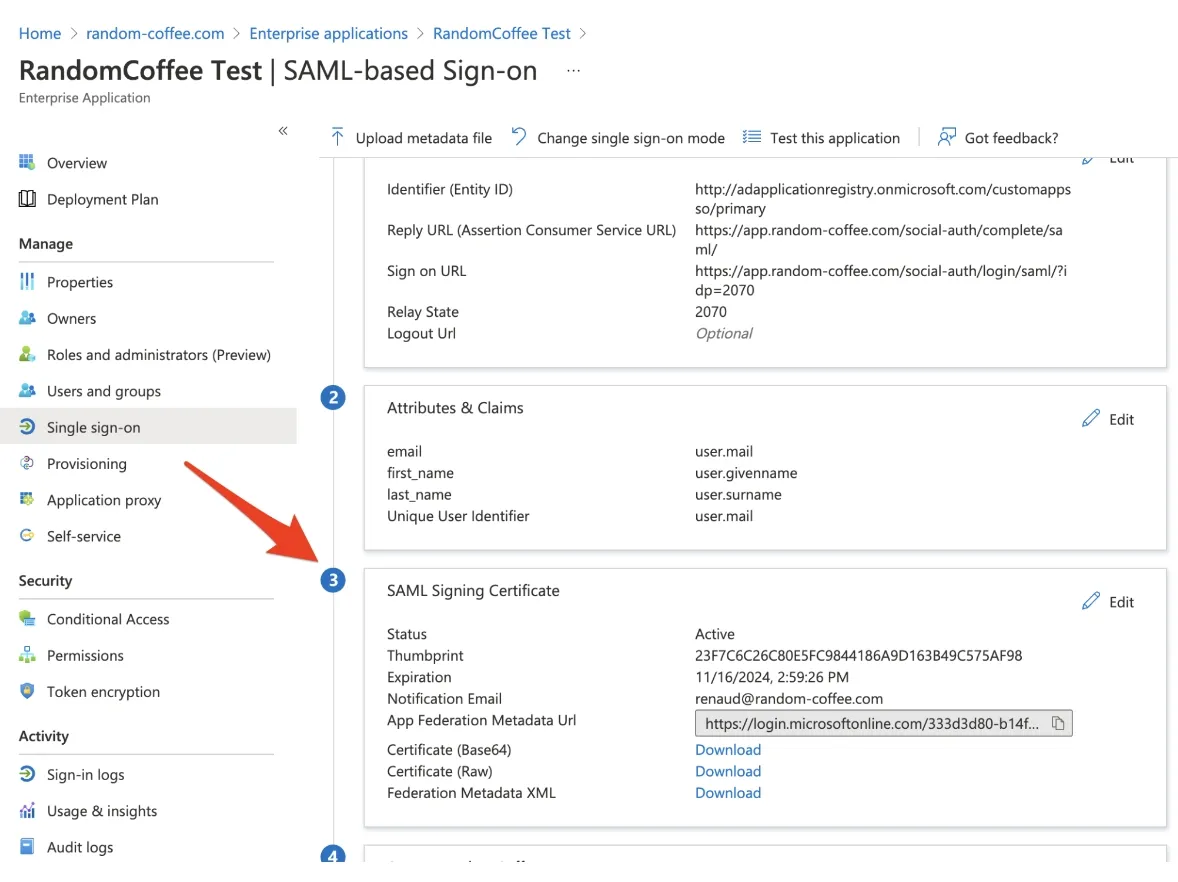This screenshot has height=882, width=1178.
Task: Download Federation Metadata XML
Action: [x=728, y=793]
